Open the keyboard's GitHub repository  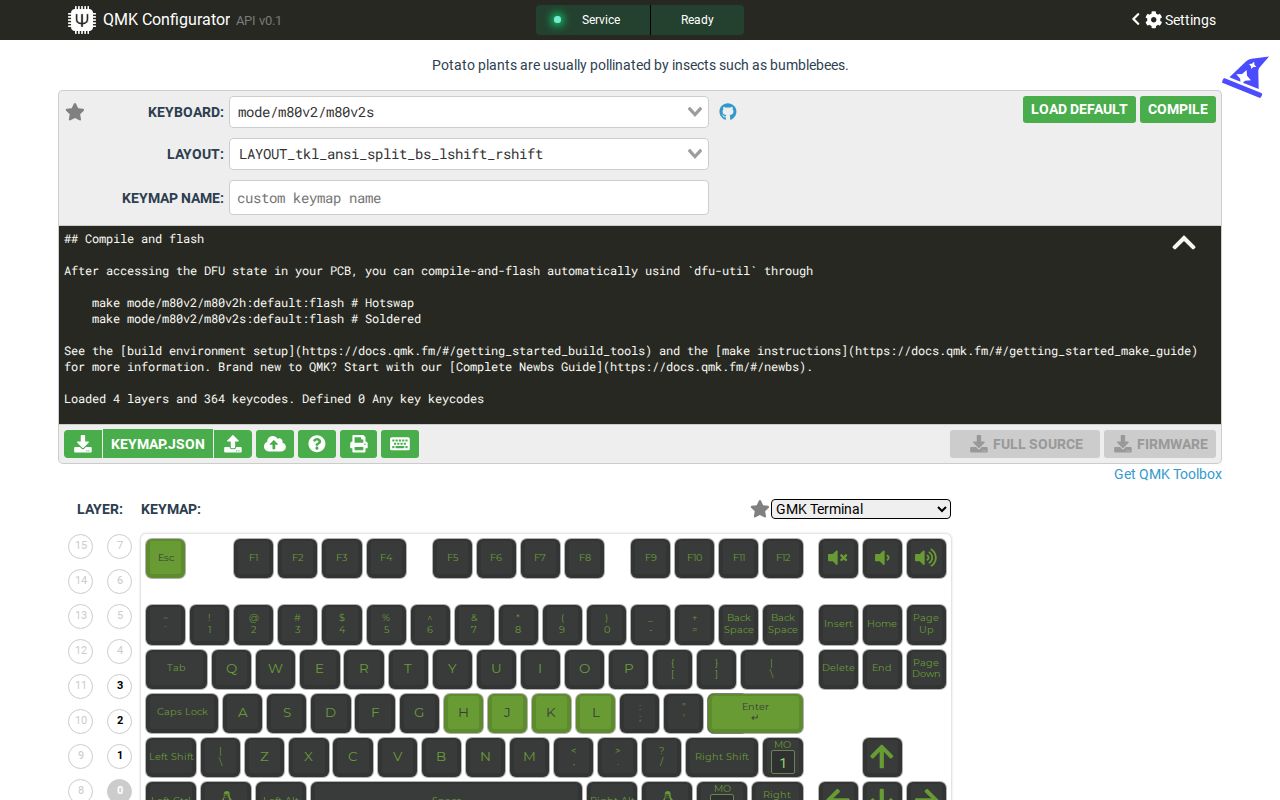pyautogui.click(x=727, y=111)
